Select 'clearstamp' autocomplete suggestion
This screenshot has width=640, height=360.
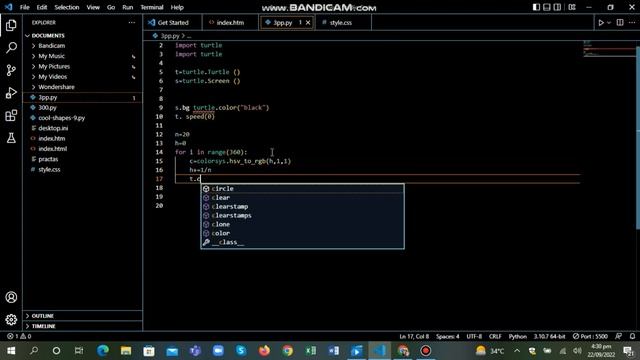click(x=302, y=207)
